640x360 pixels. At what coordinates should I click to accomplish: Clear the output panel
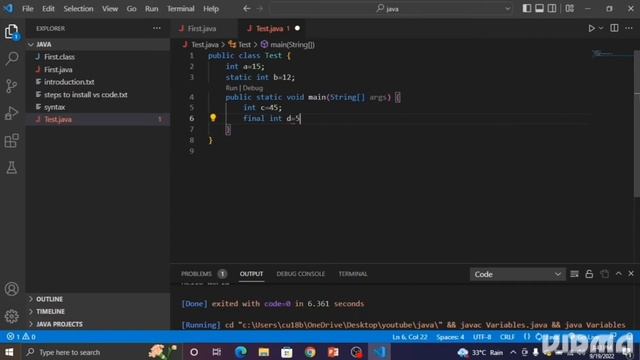click(574, 274)
